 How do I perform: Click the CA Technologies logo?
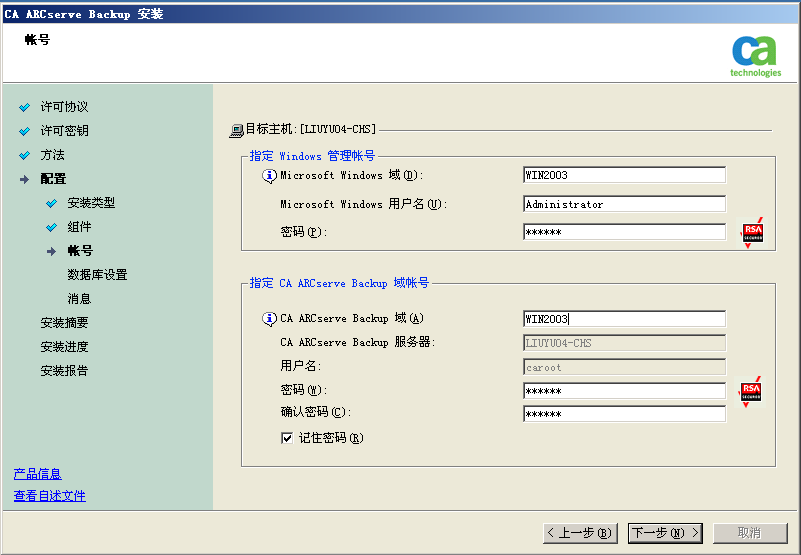755,55
